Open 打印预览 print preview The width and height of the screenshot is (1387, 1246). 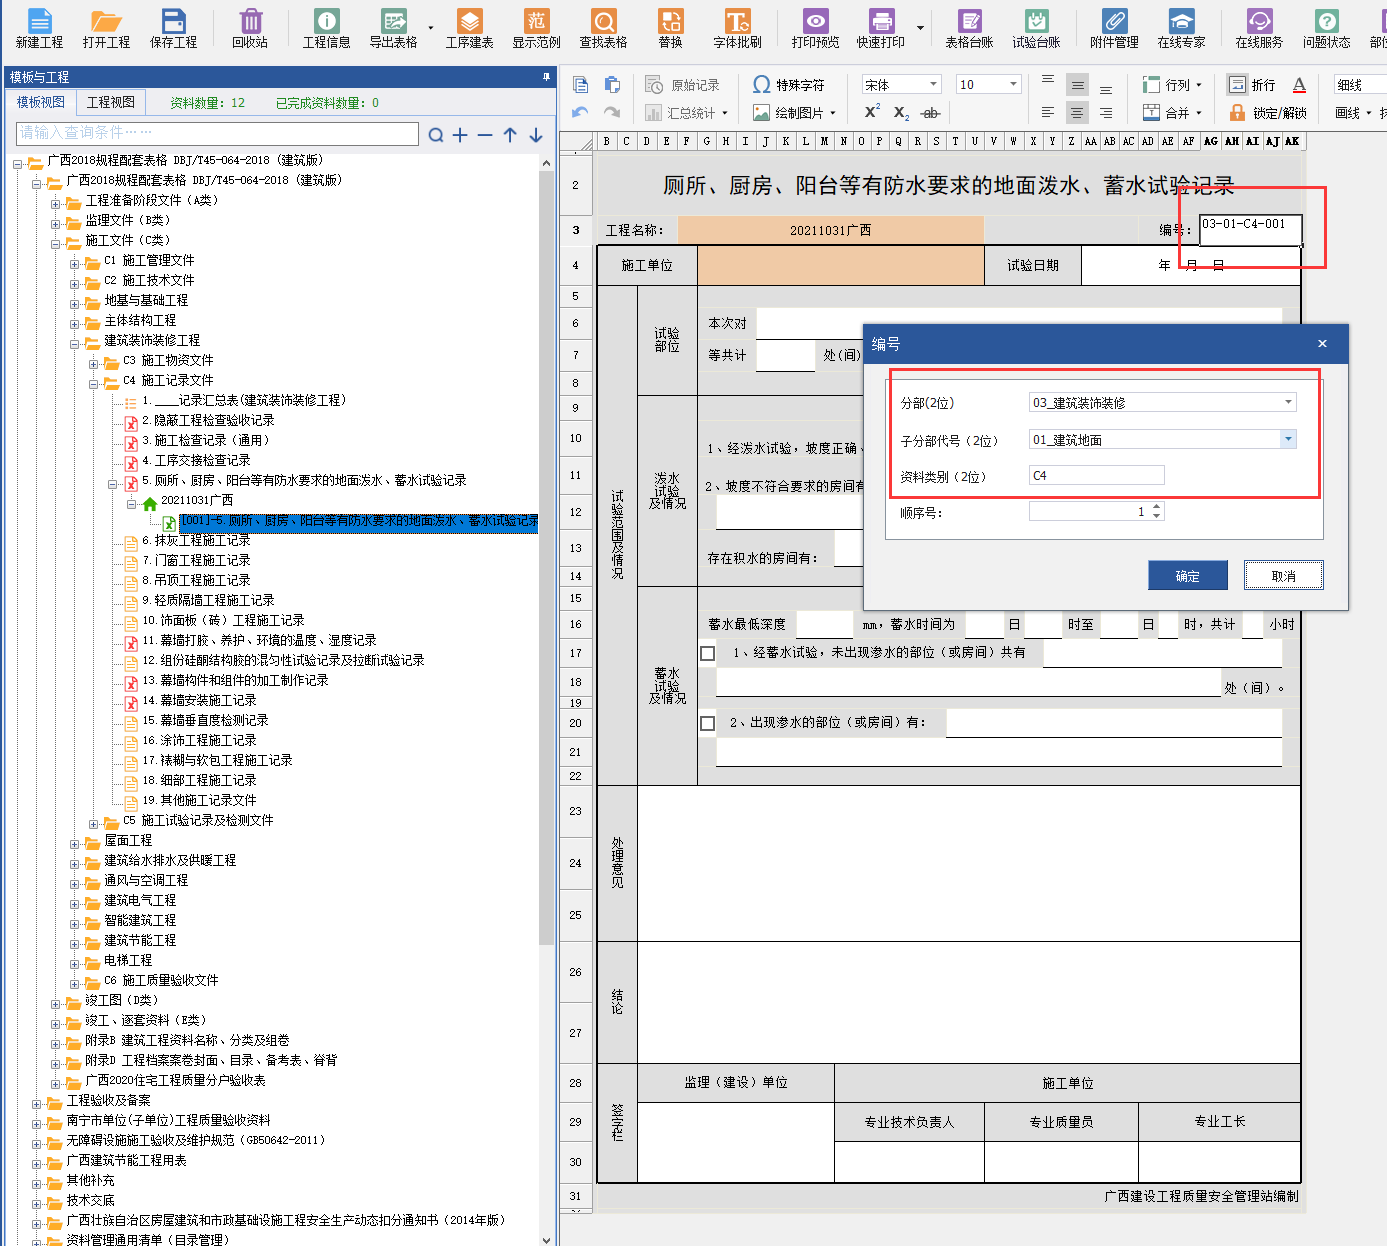[x=815, y=28]
